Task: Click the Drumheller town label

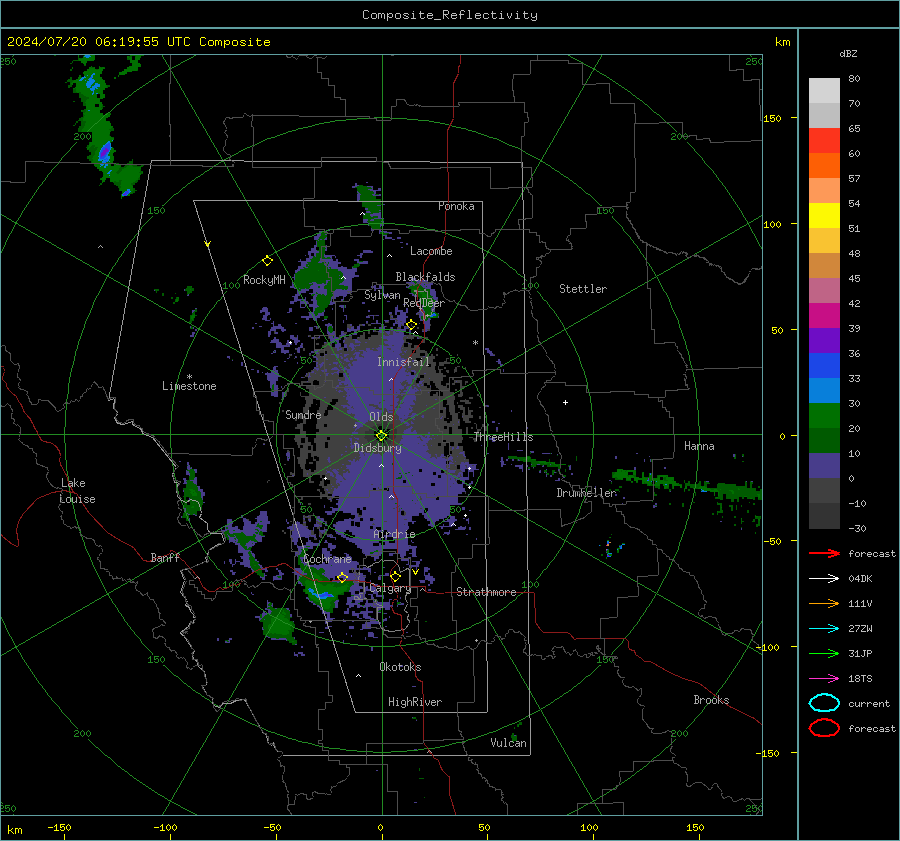Action: coord(587,493)
